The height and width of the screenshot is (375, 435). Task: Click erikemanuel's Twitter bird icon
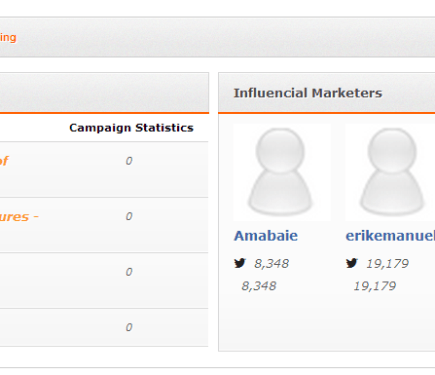tap(352, 263)
